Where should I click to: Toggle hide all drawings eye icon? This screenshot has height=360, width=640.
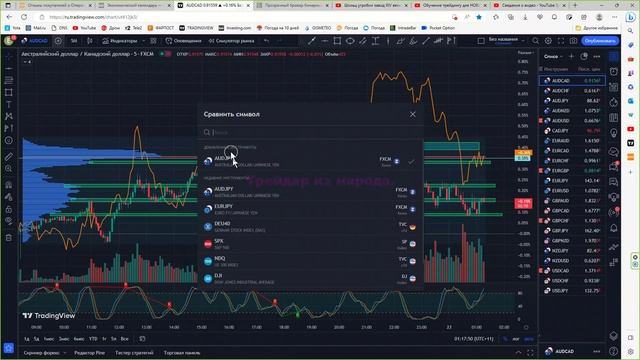pos(9,221)
